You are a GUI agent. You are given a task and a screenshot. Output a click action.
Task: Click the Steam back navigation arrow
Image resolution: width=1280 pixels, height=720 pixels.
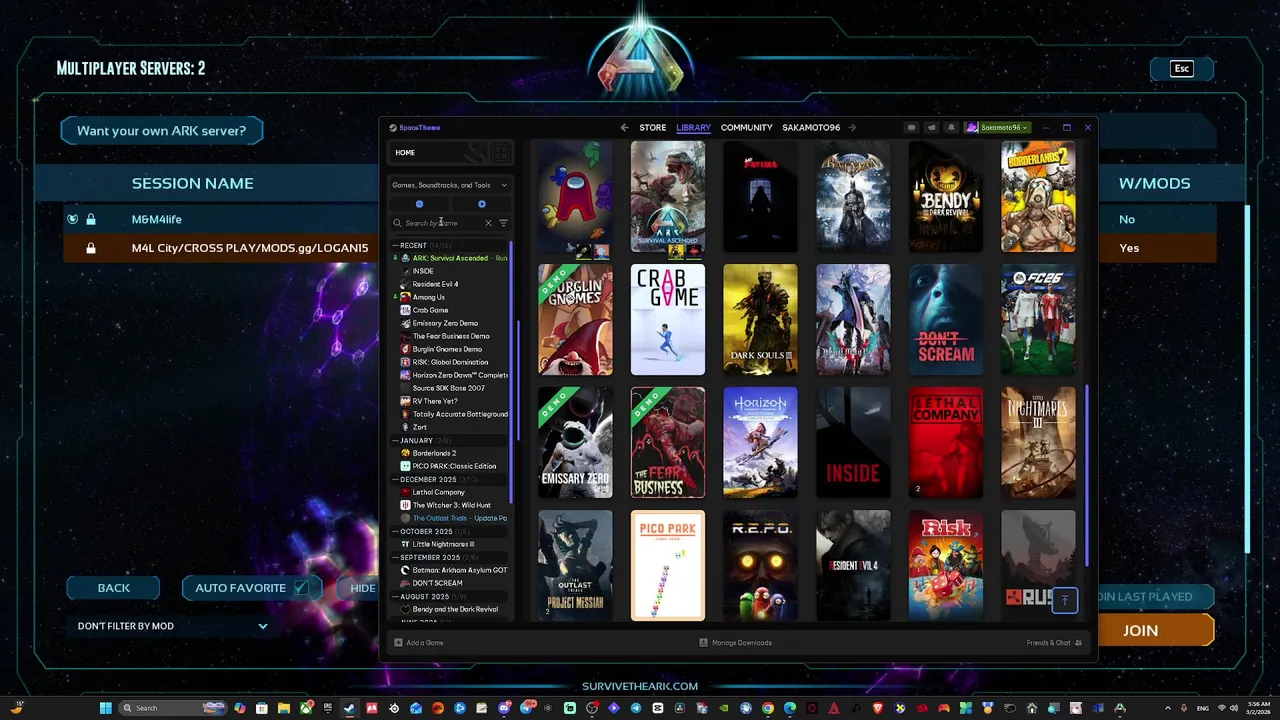624,128
